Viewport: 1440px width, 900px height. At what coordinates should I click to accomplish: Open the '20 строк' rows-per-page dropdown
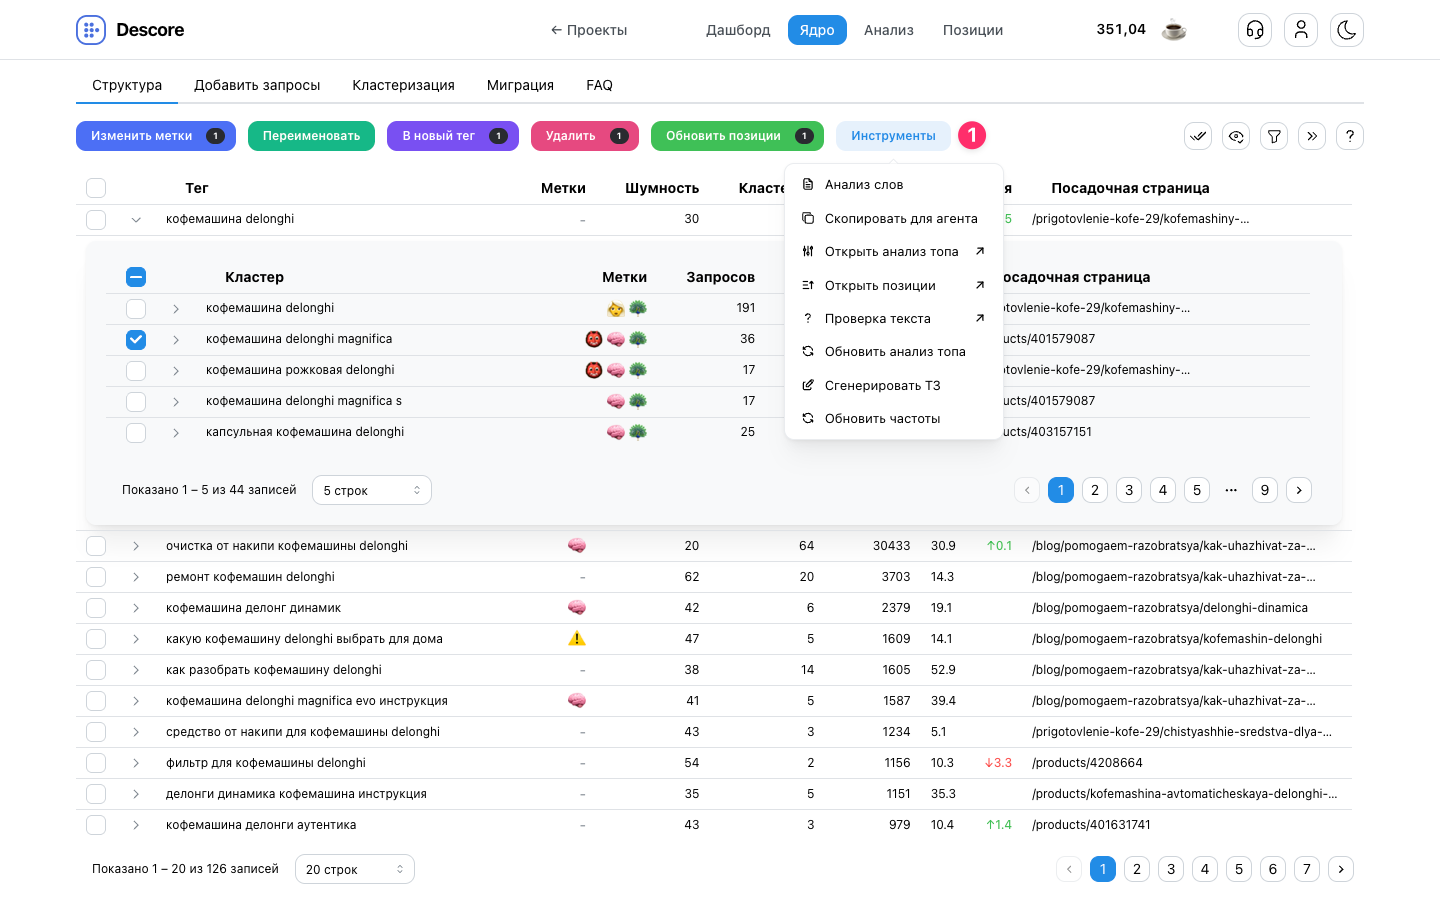[x=355, y=869]
